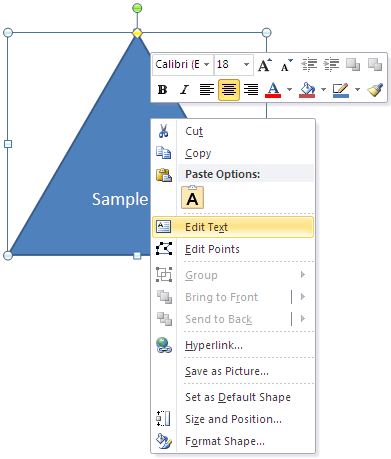The width and height of the screenshot is (391, 459).
Task: Toggle Bold formatting
Action: tap(163, 89)
